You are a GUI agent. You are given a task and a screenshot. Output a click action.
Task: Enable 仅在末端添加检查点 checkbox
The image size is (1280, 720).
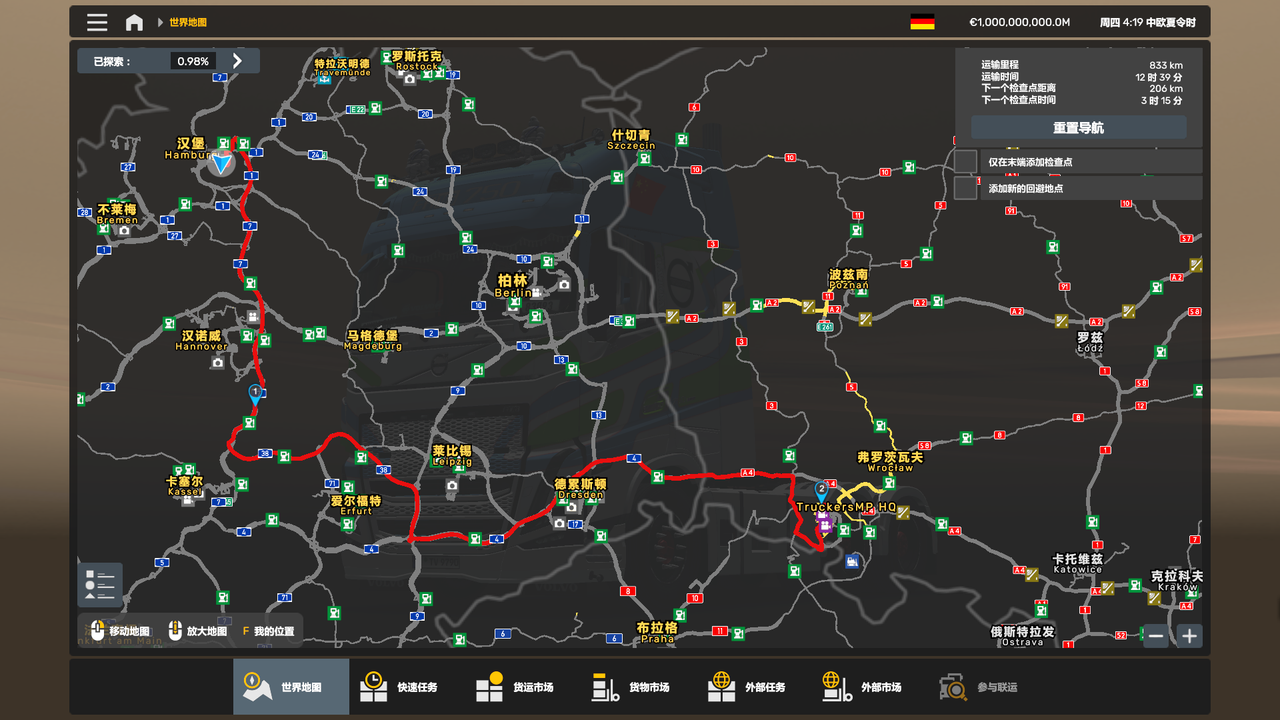(x=965, y=161)
